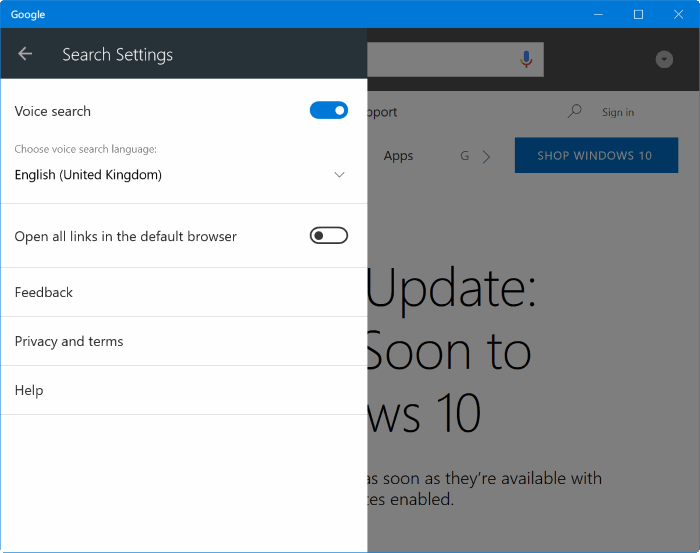Click the Choose voice search language label
700x553 pixels.
[86, 149]
